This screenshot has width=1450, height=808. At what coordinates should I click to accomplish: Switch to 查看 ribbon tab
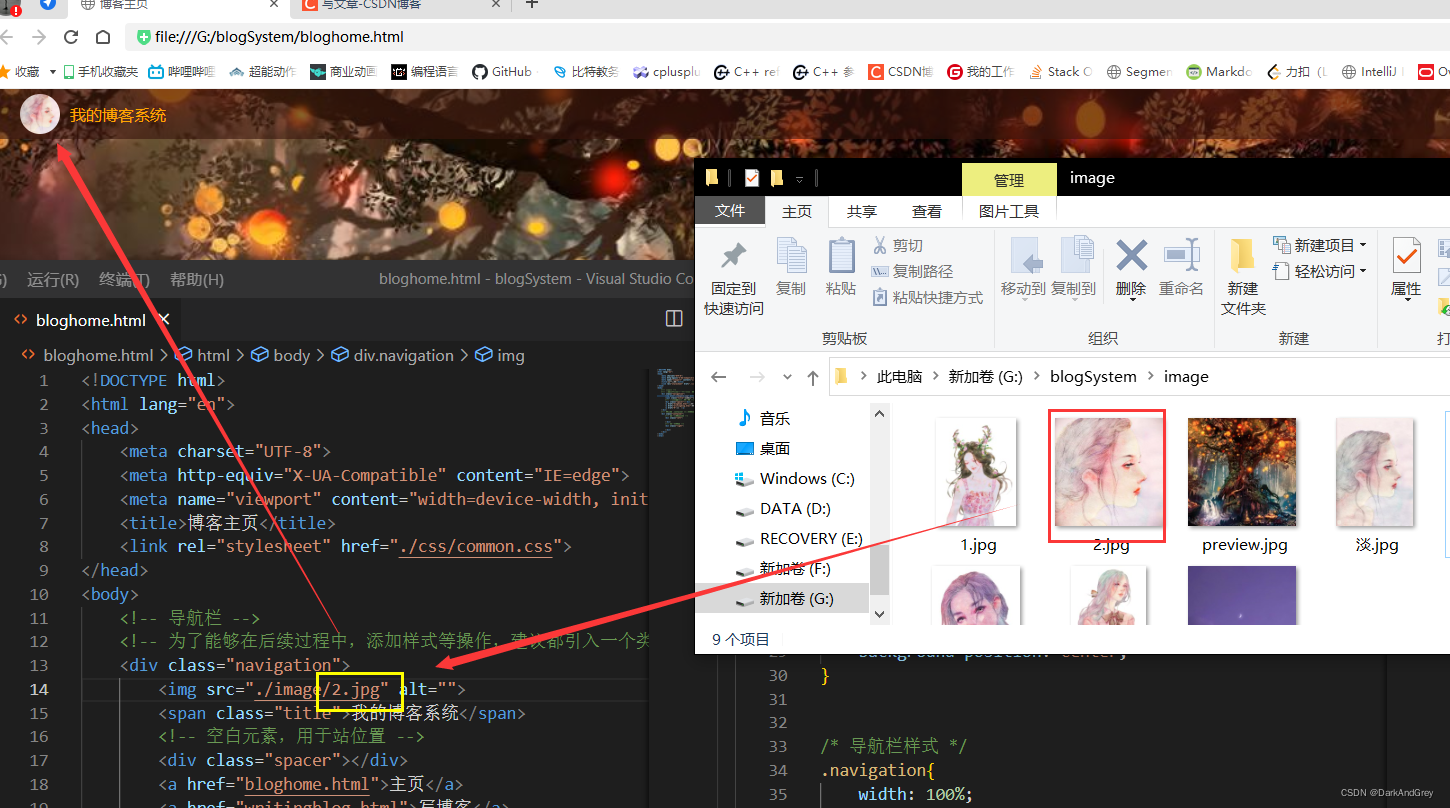(x=927, y=211)
